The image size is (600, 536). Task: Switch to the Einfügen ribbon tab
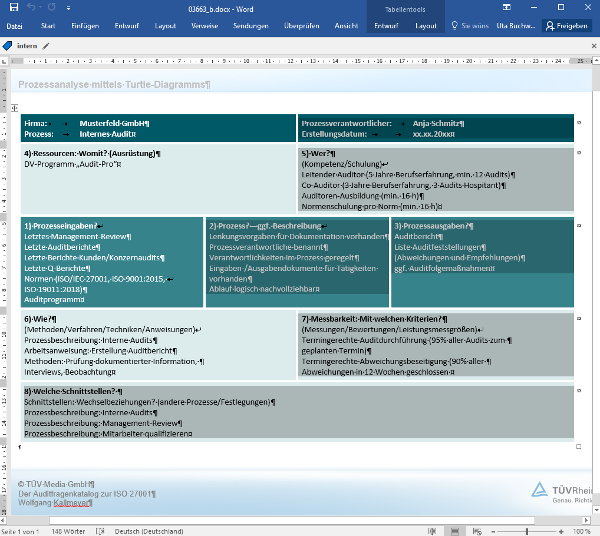tap(85, 25)
